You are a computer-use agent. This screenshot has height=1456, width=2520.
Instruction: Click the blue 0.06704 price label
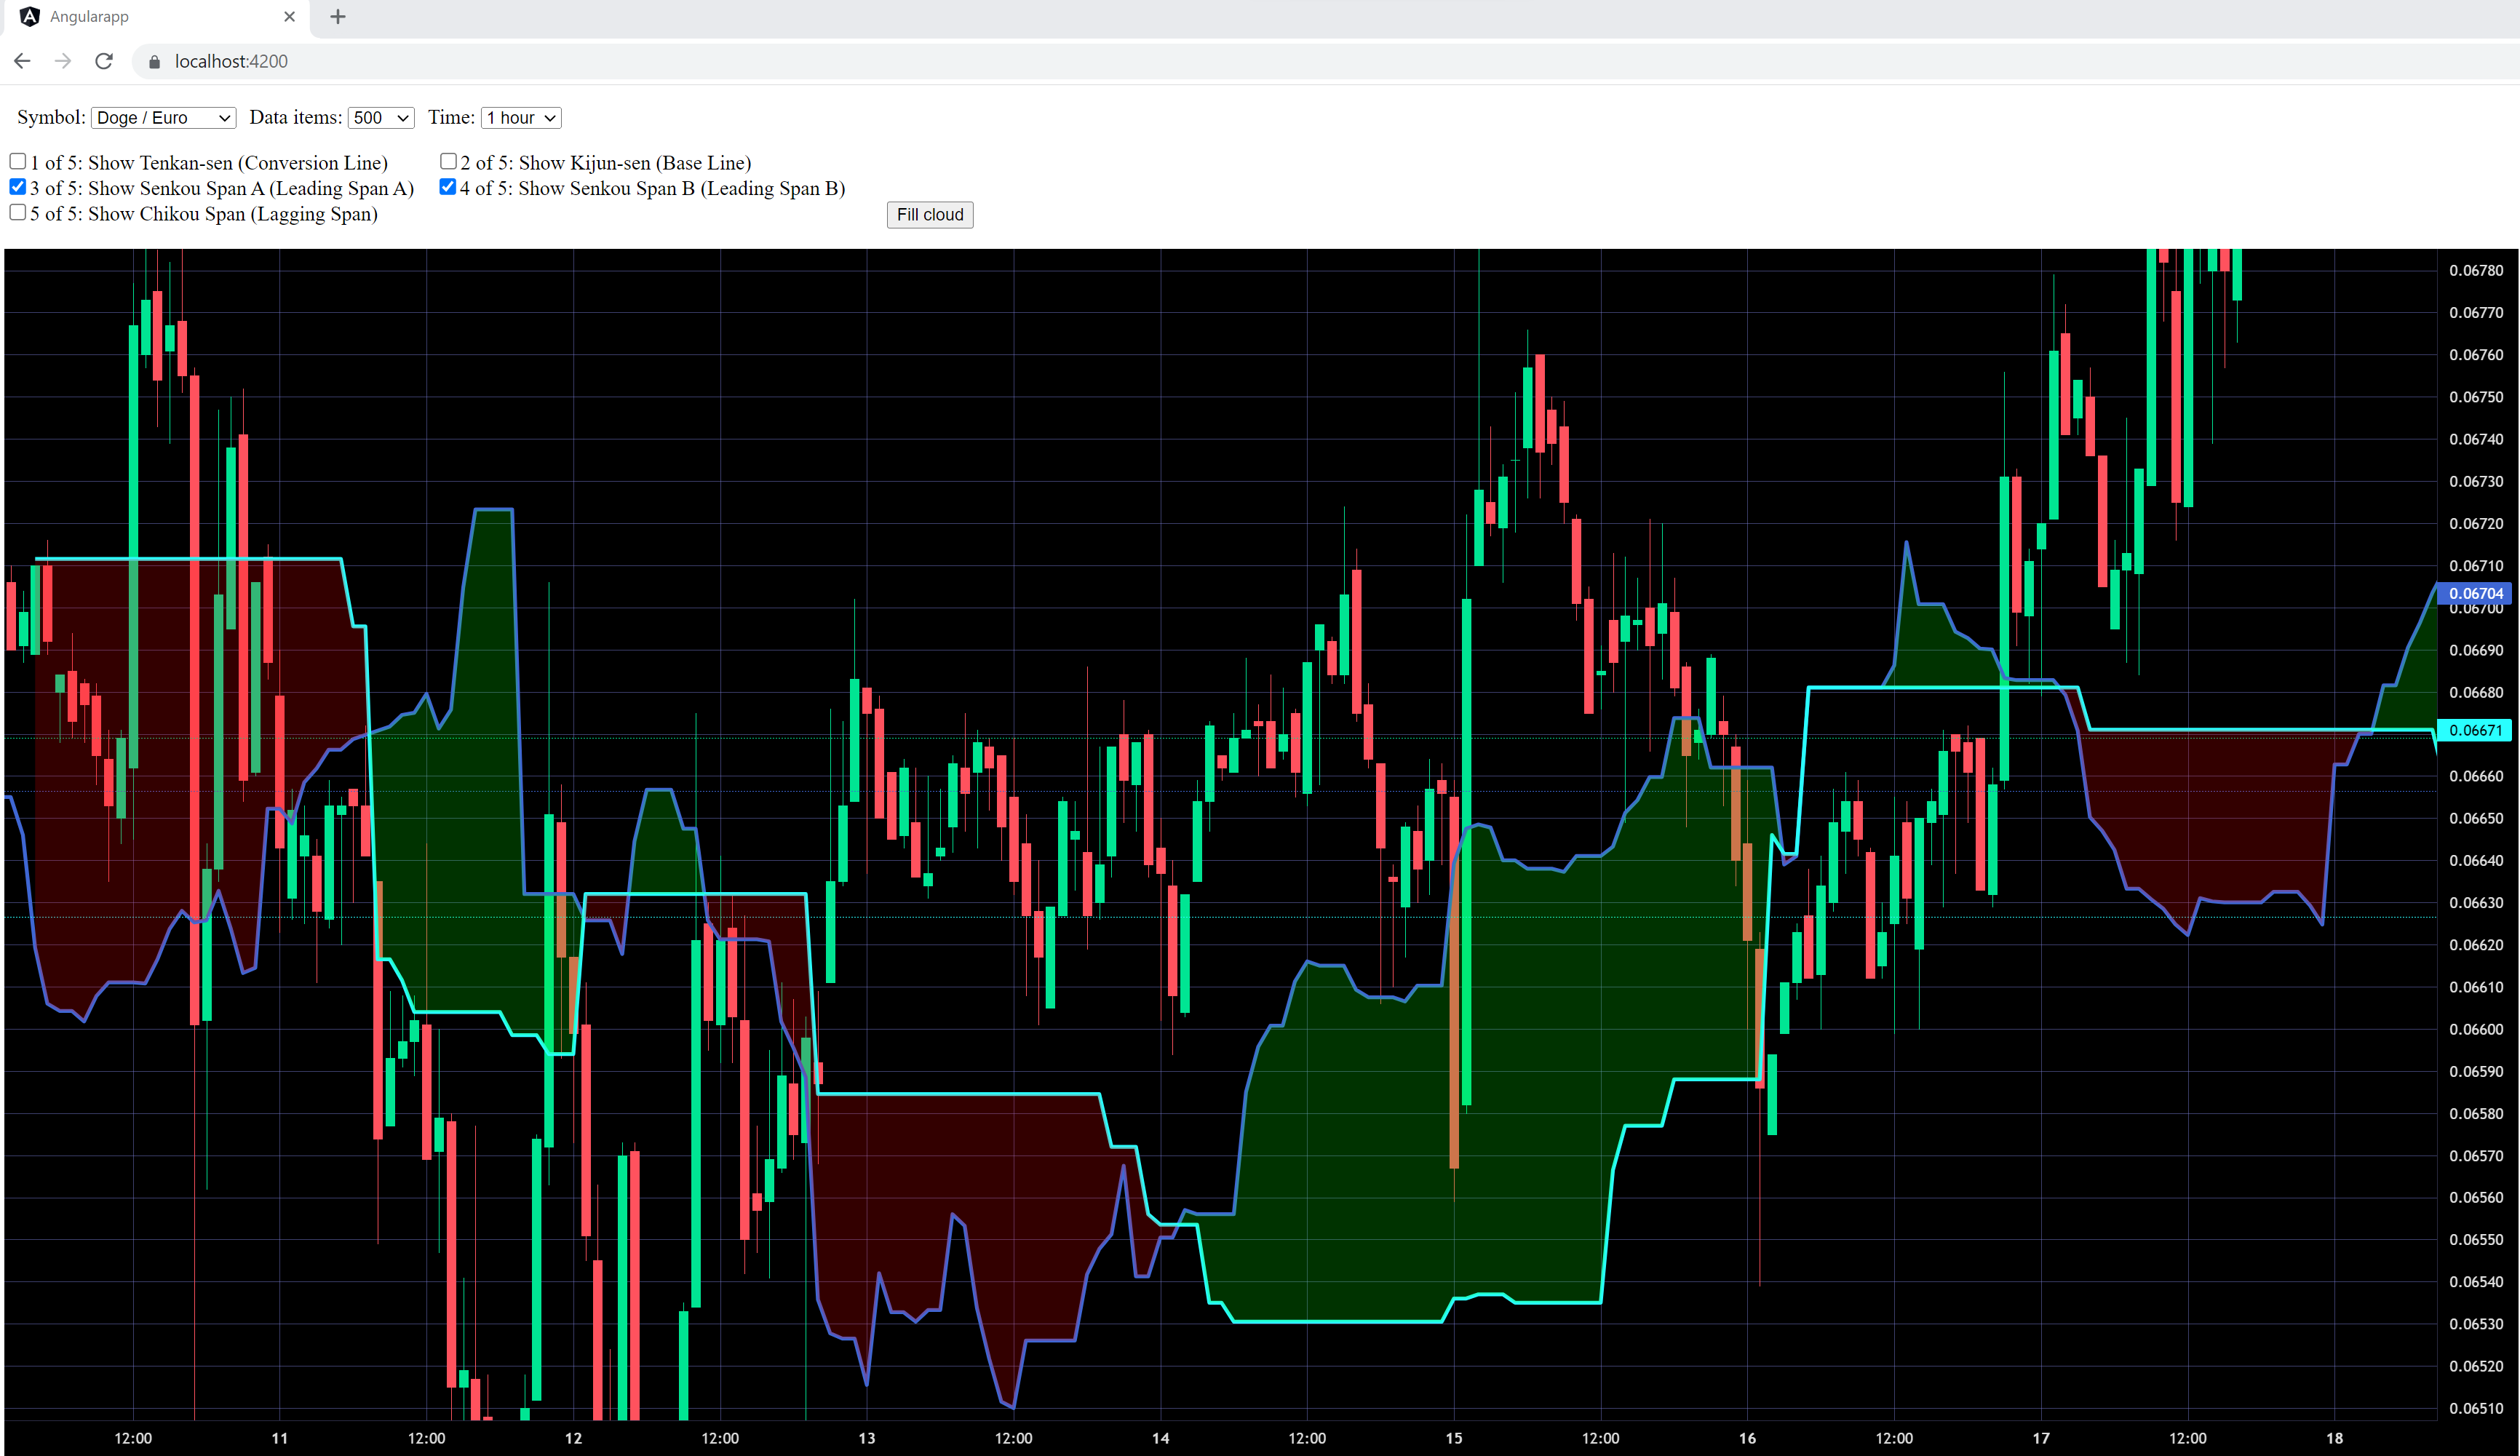pos(2475,593)
